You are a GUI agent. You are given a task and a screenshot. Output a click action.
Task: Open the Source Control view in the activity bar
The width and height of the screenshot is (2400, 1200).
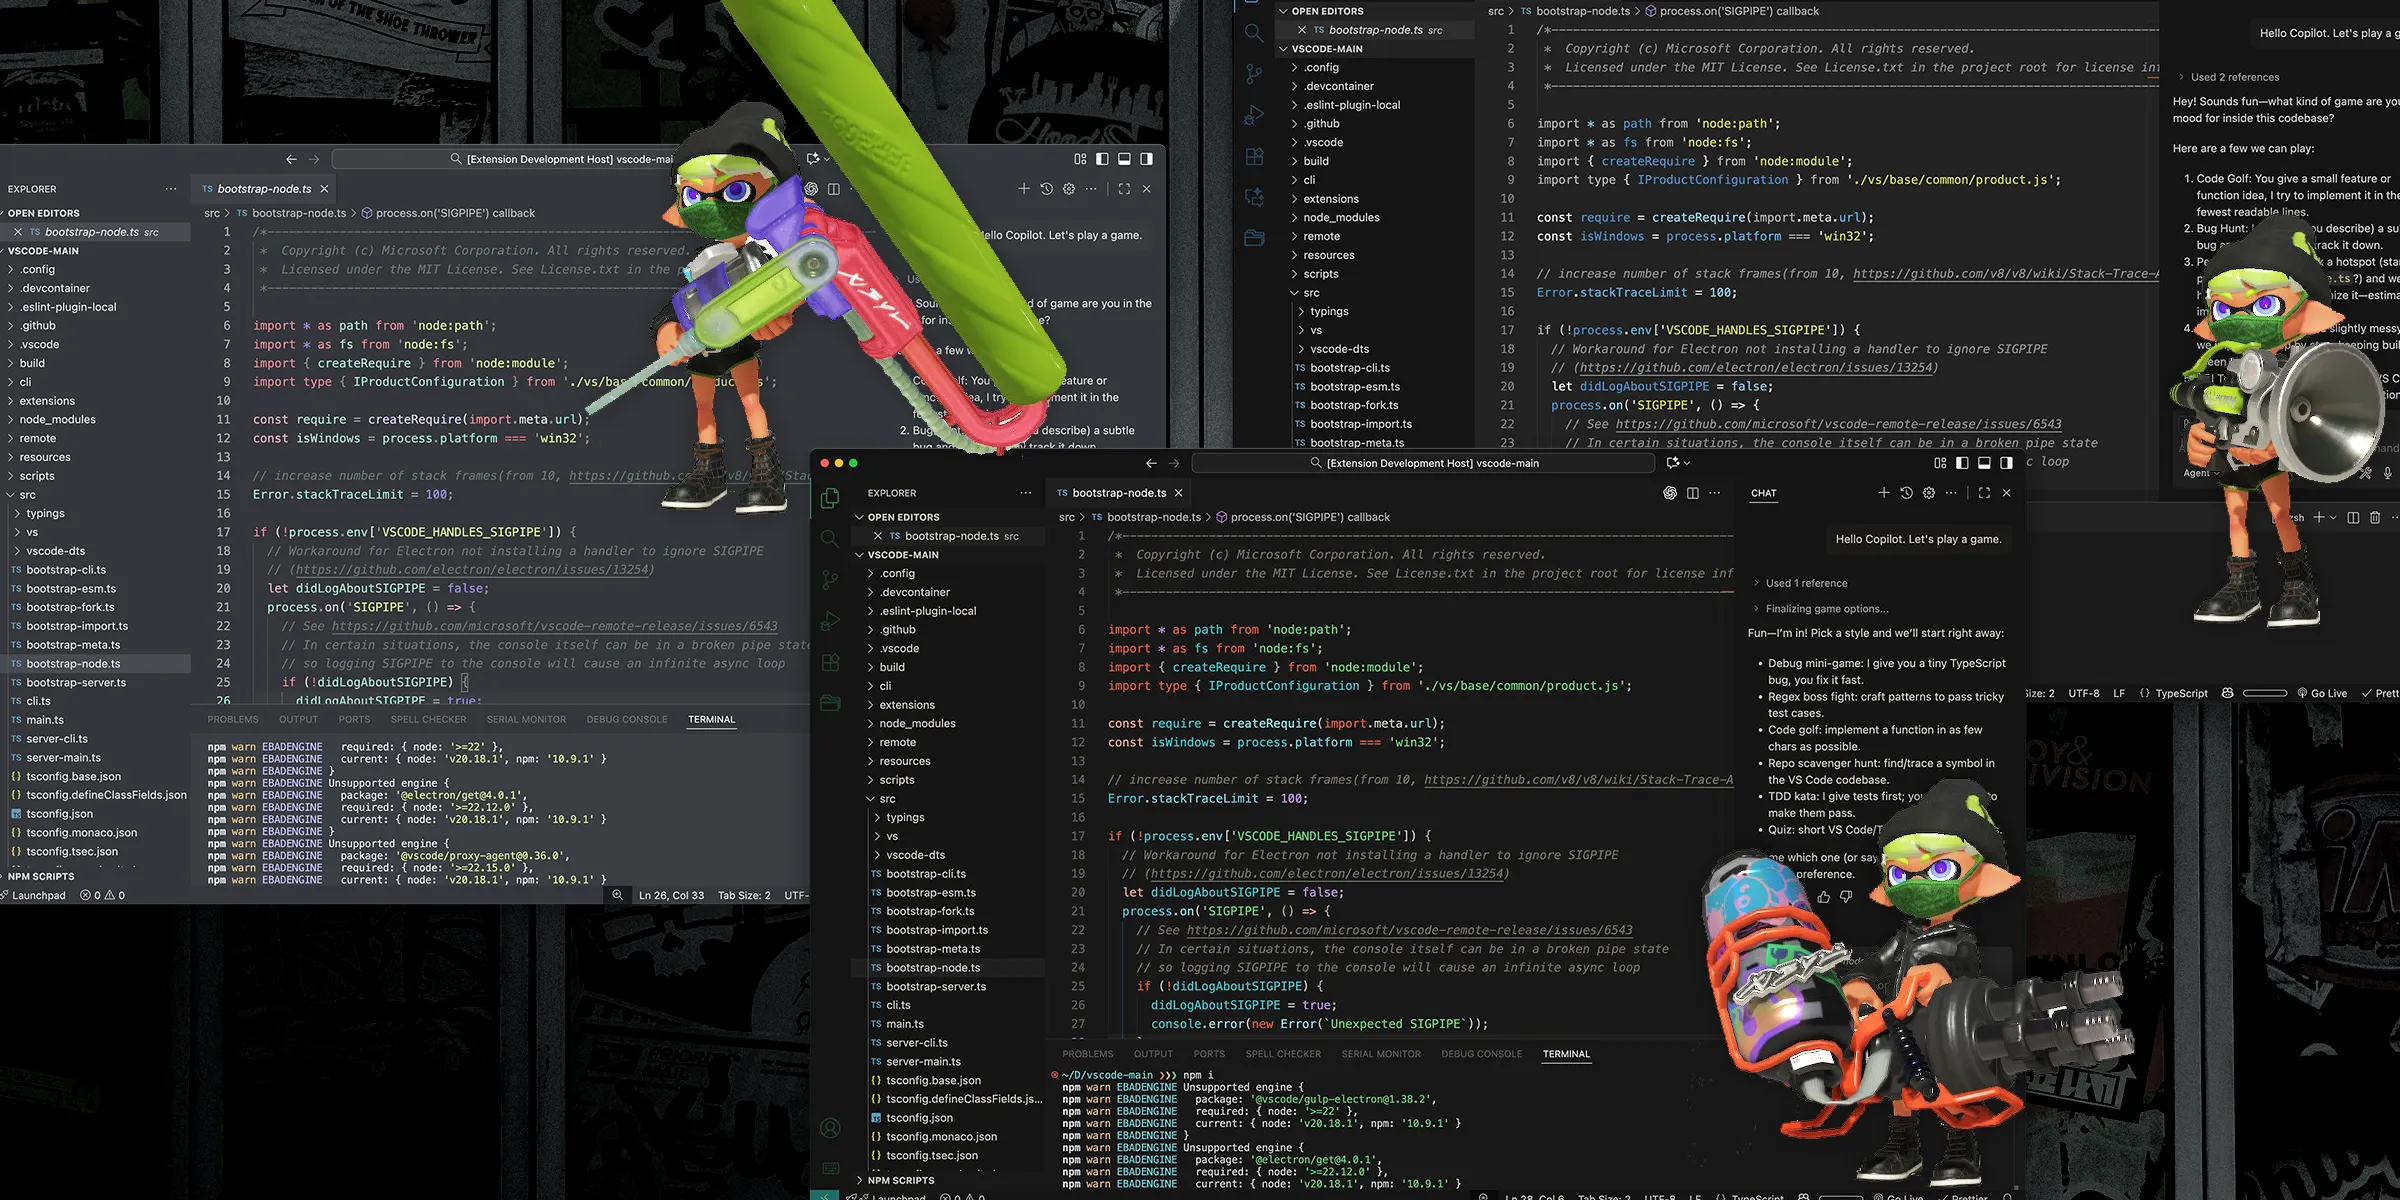(829, 580)
